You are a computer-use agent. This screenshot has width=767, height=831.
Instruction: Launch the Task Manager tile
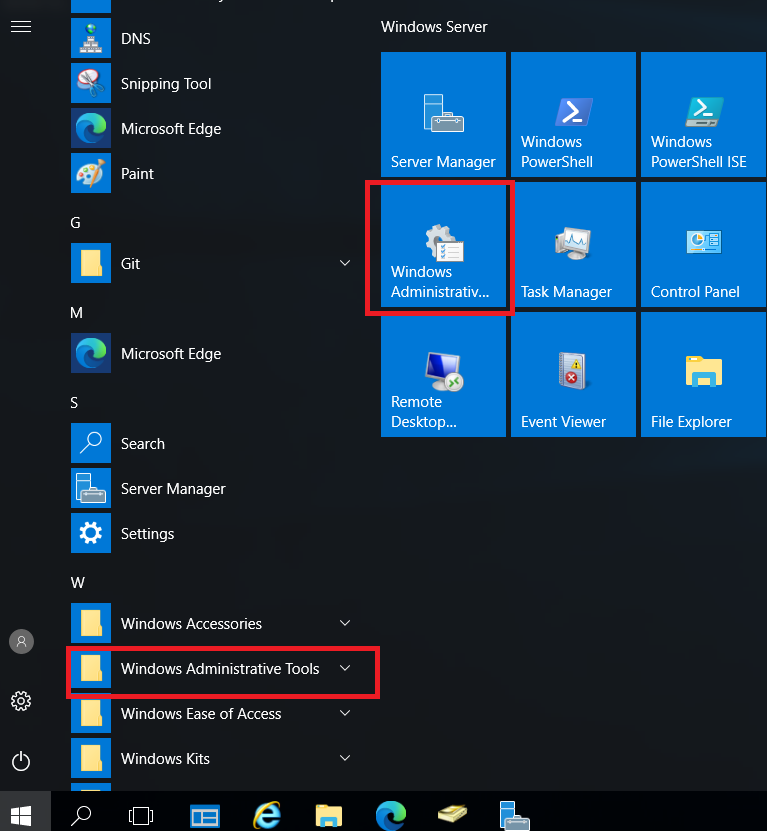[x=573, y=245]
